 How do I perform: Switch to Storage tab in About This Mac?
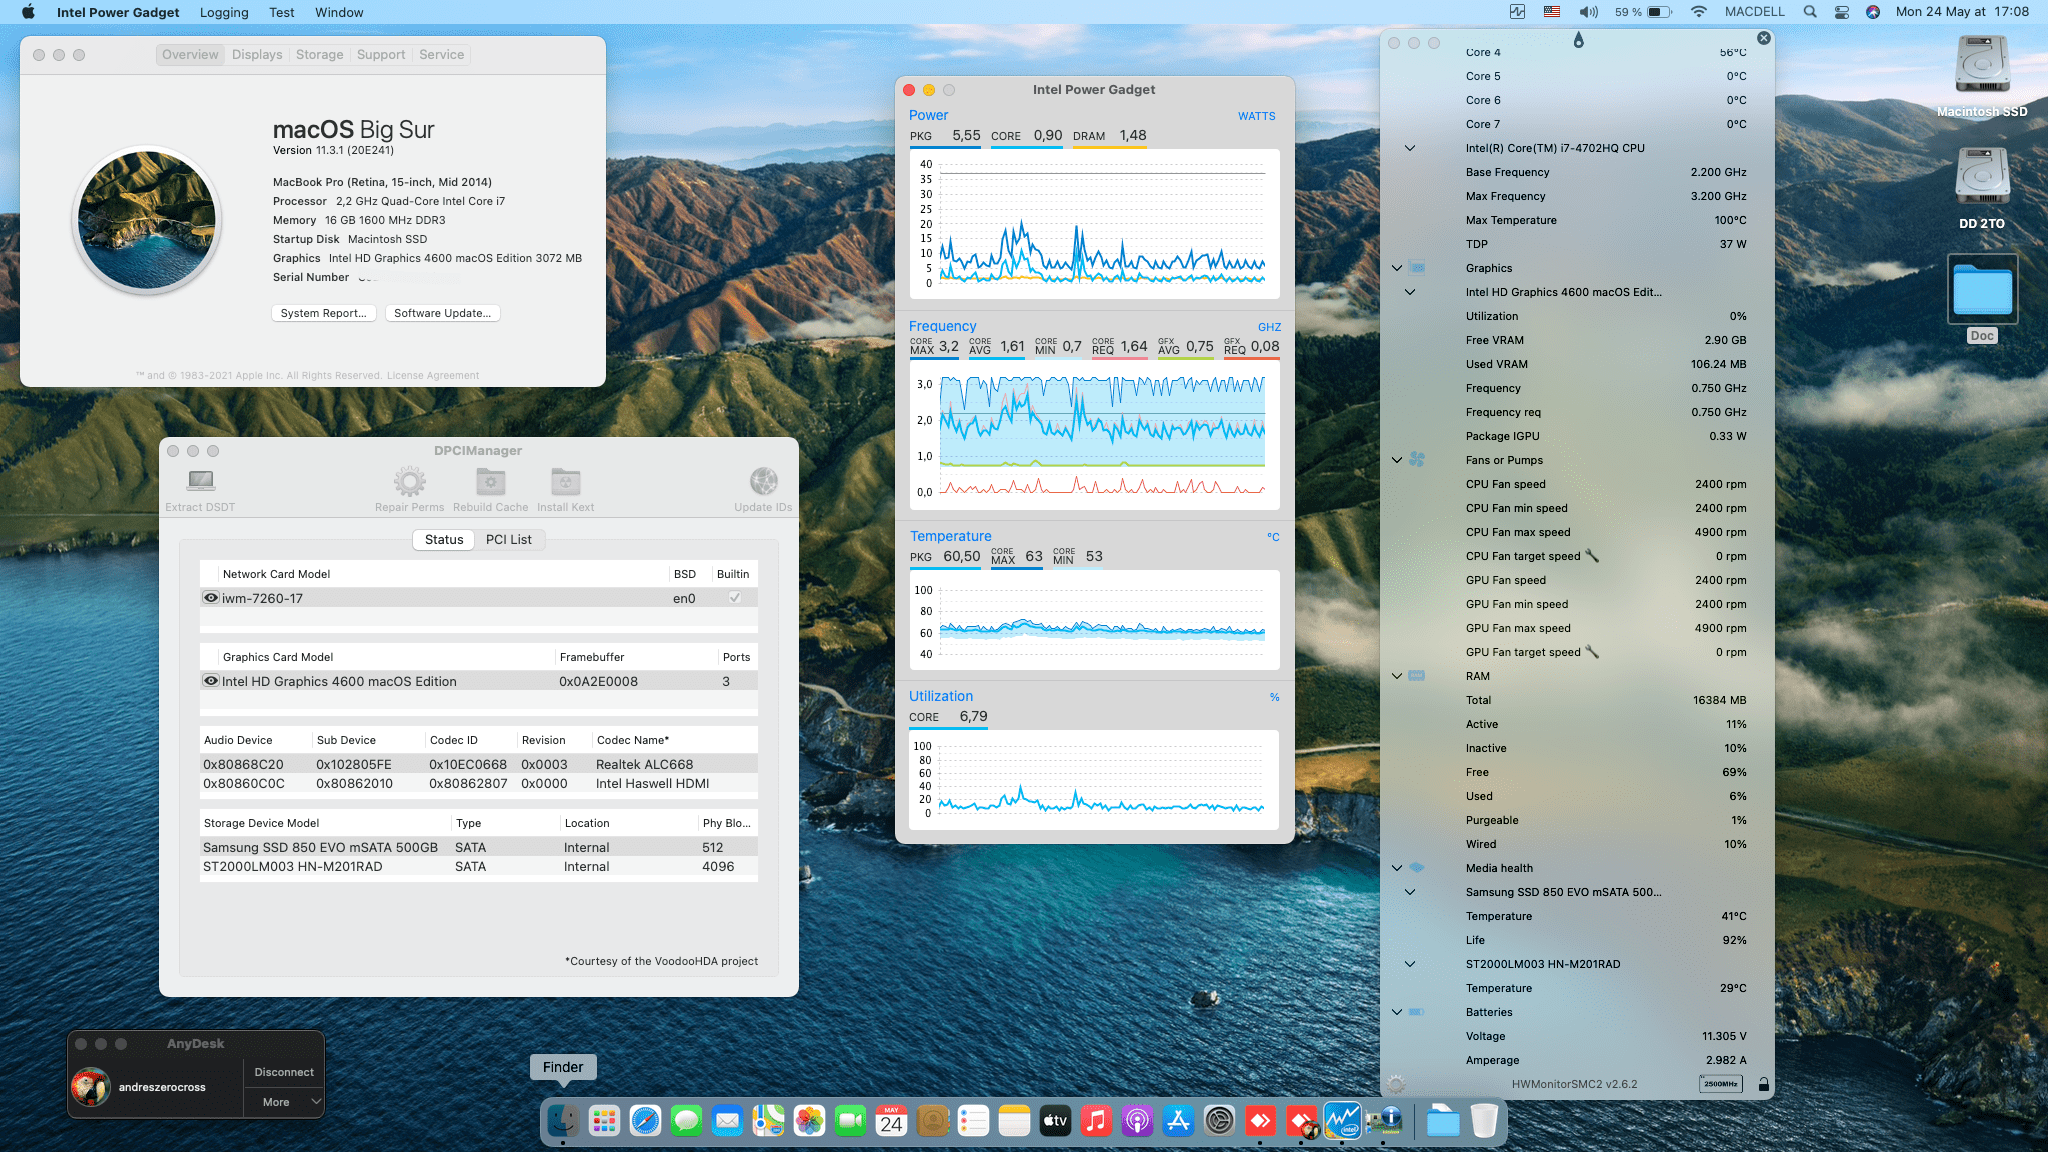[319, 55]
